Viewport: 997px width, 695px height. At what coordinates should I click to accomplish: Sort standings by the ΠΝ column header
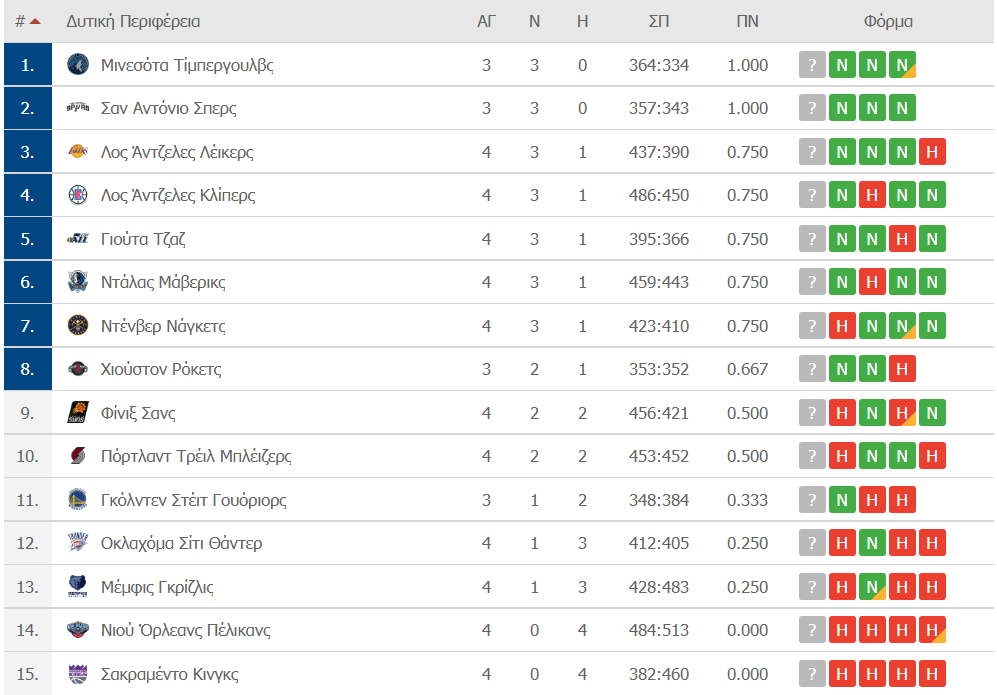tap(747, 22)
